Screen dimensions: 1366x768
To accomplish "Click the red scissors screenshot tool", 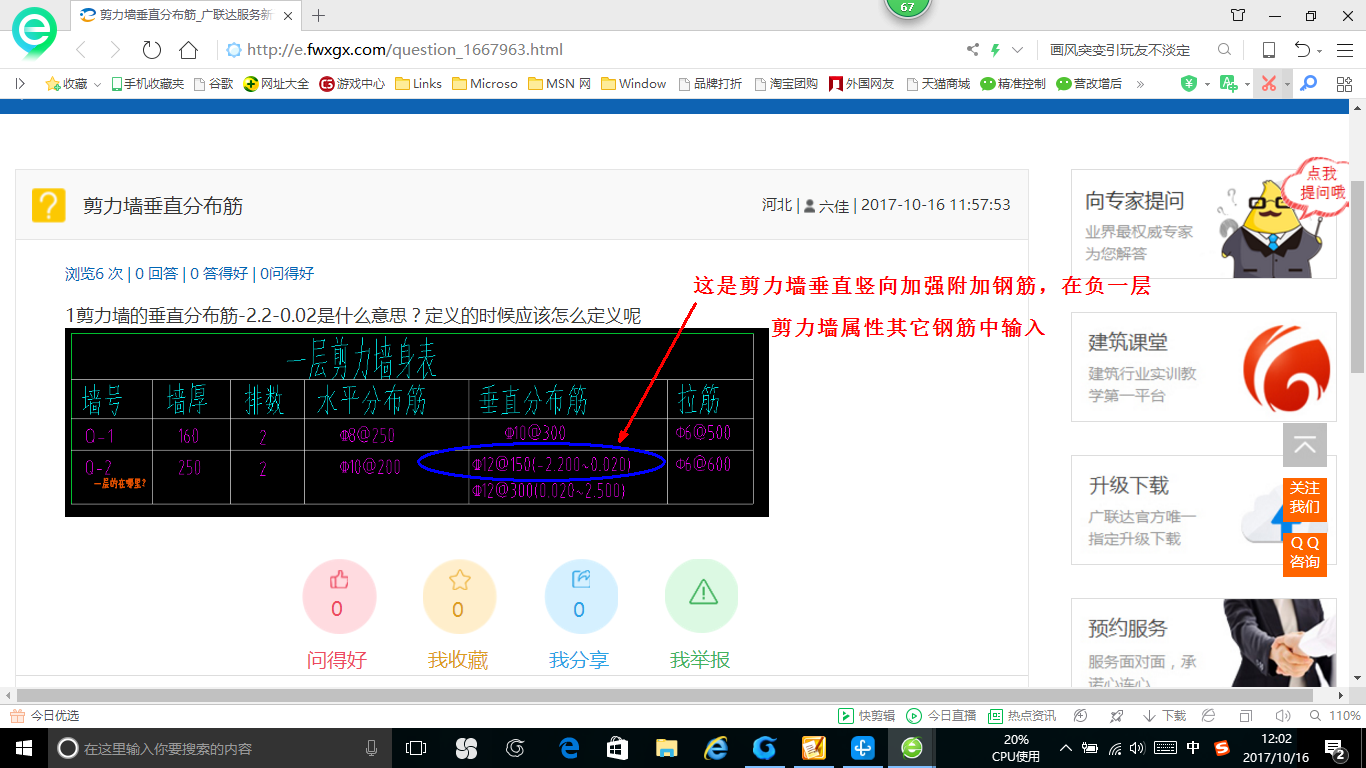I will click(x=1268, y=84).
